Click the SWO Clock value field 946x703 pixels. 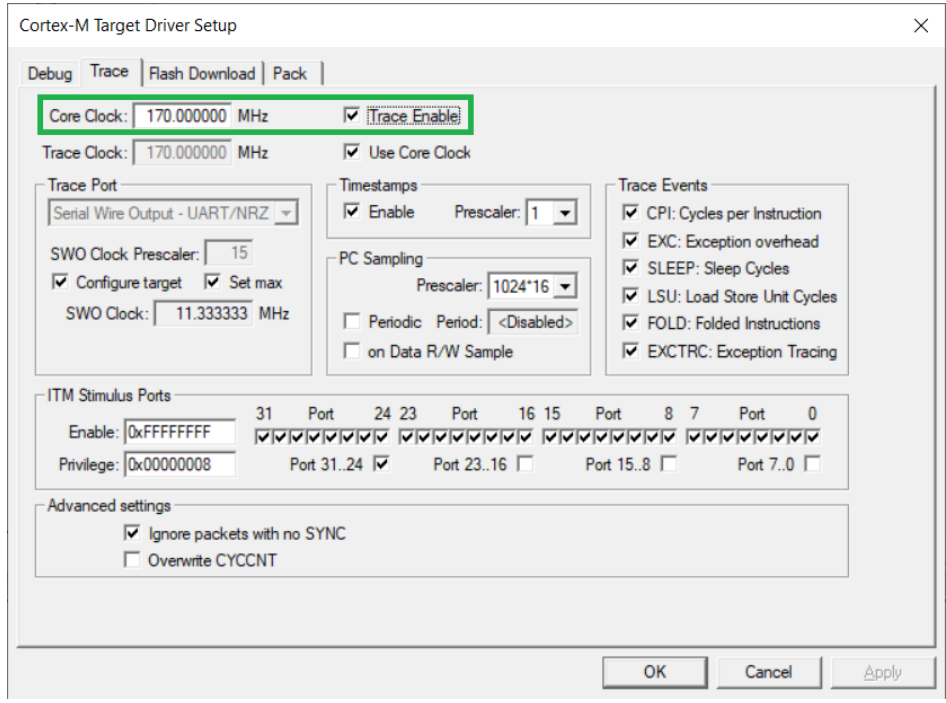point(204,314)
